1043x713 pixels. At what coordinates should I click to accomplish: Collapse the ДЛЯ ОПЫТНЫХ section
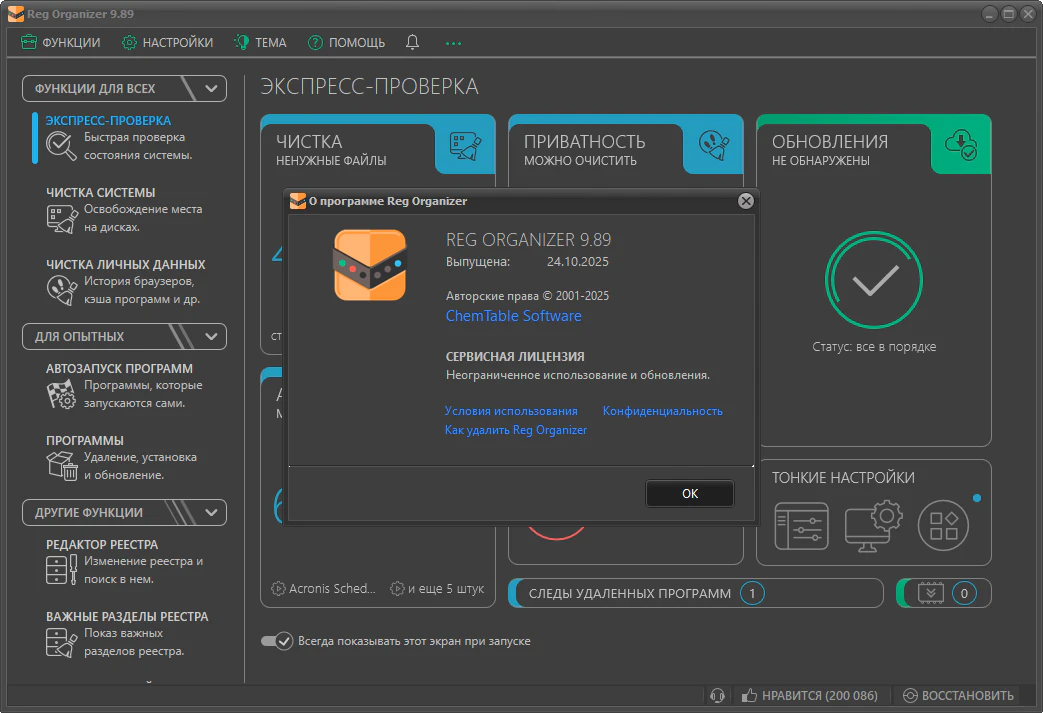coord(211,336)
